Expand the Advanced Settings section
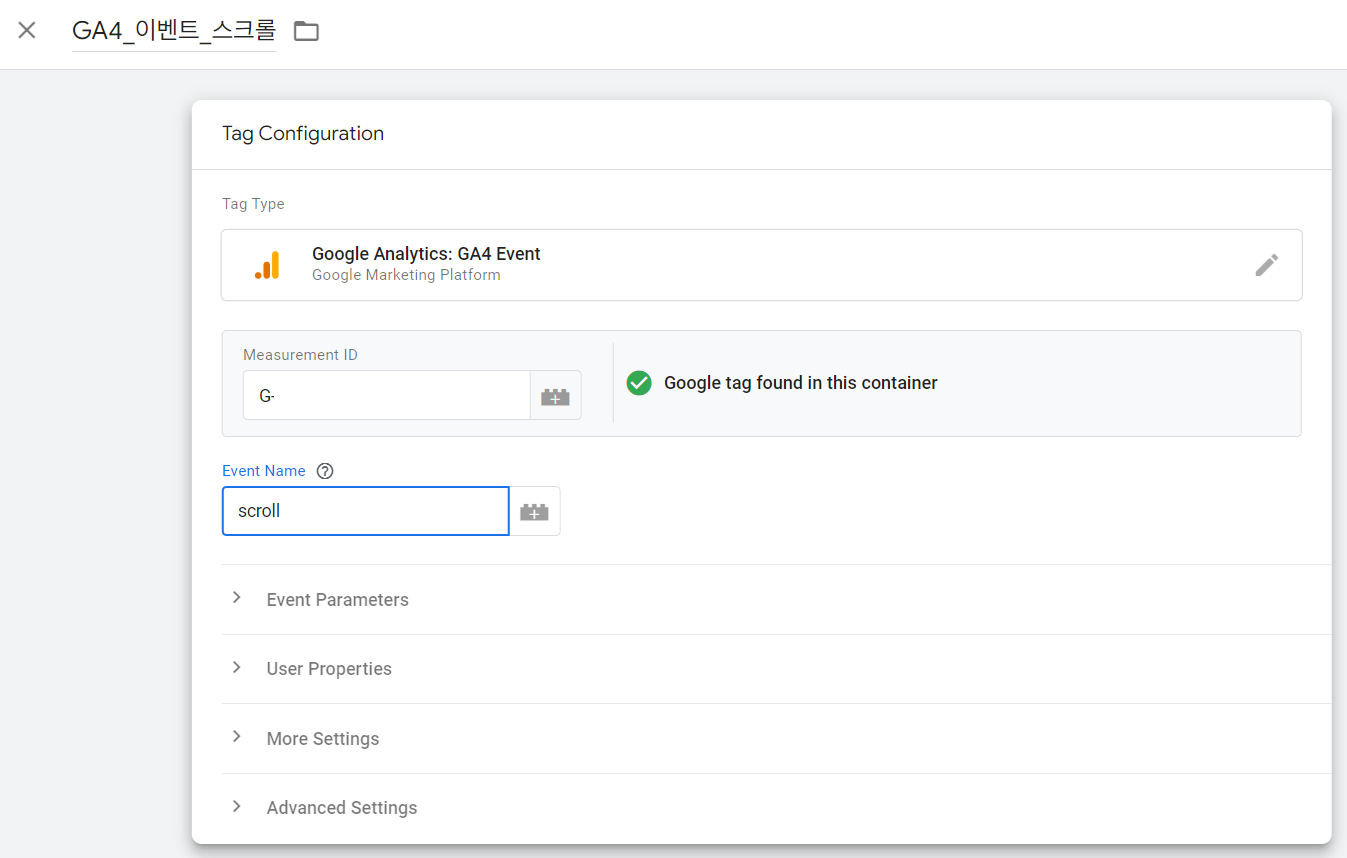The image size is (1347, 858). pos(776,808)
